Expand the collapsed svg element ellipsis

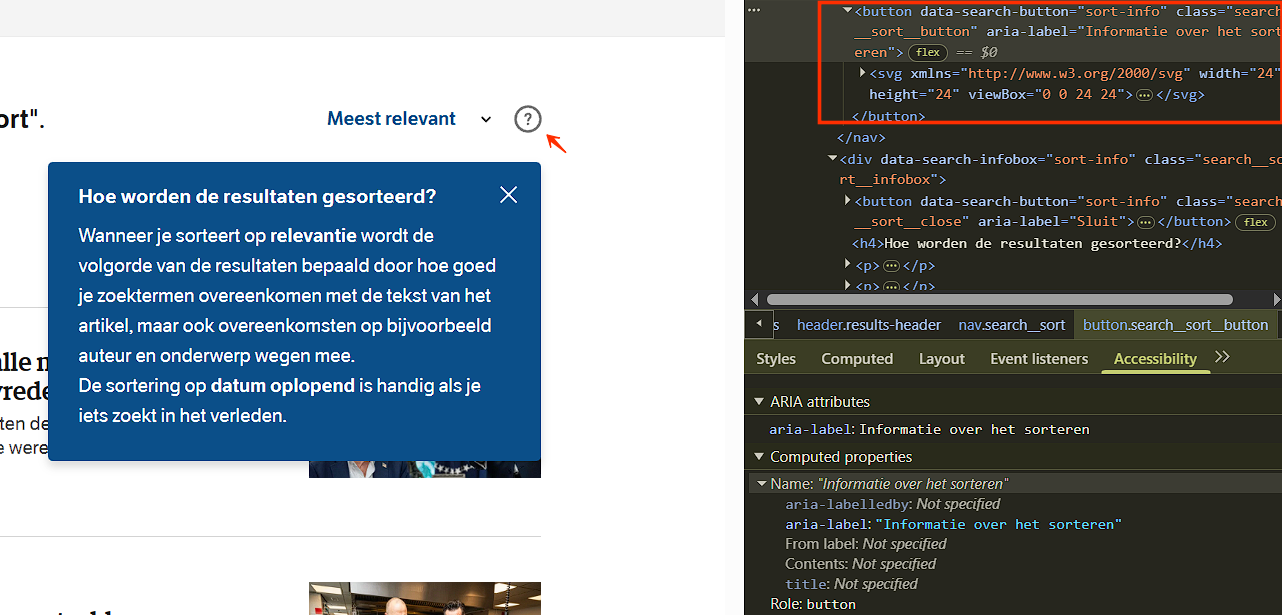1144,95
